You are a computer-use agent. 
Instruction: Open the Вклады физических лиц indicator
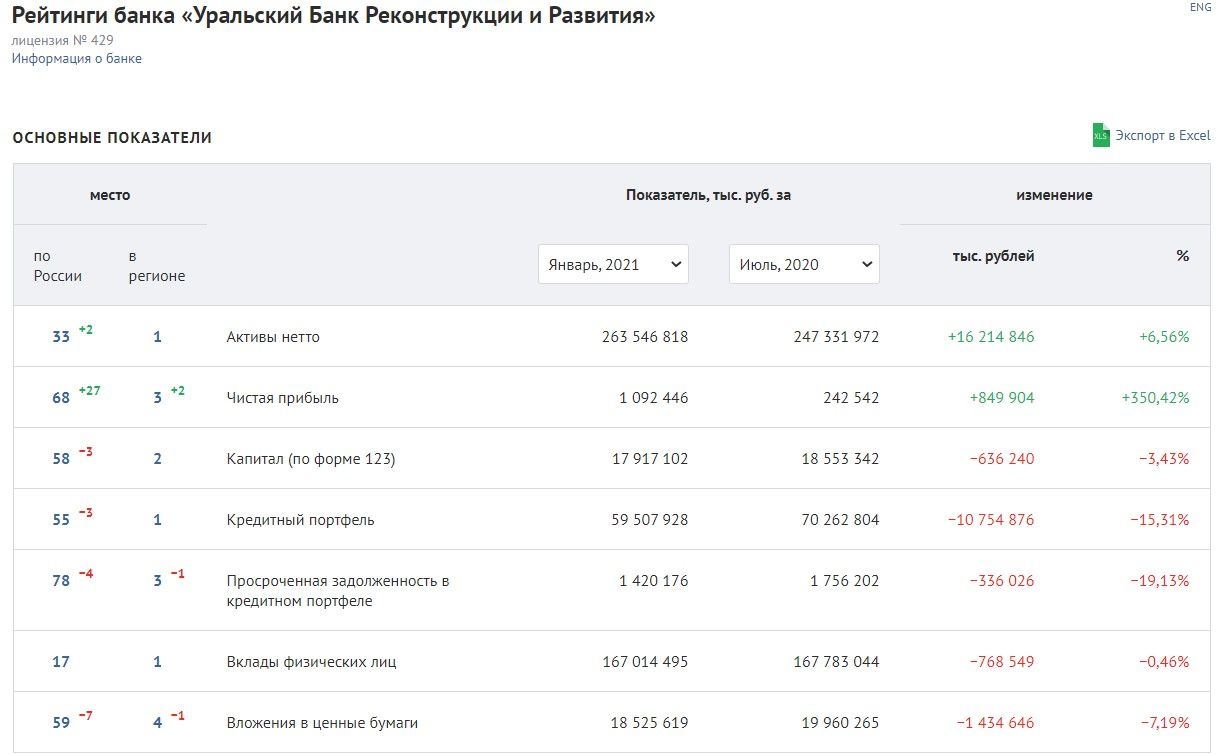pyautogui.click(x=311, y=662)
